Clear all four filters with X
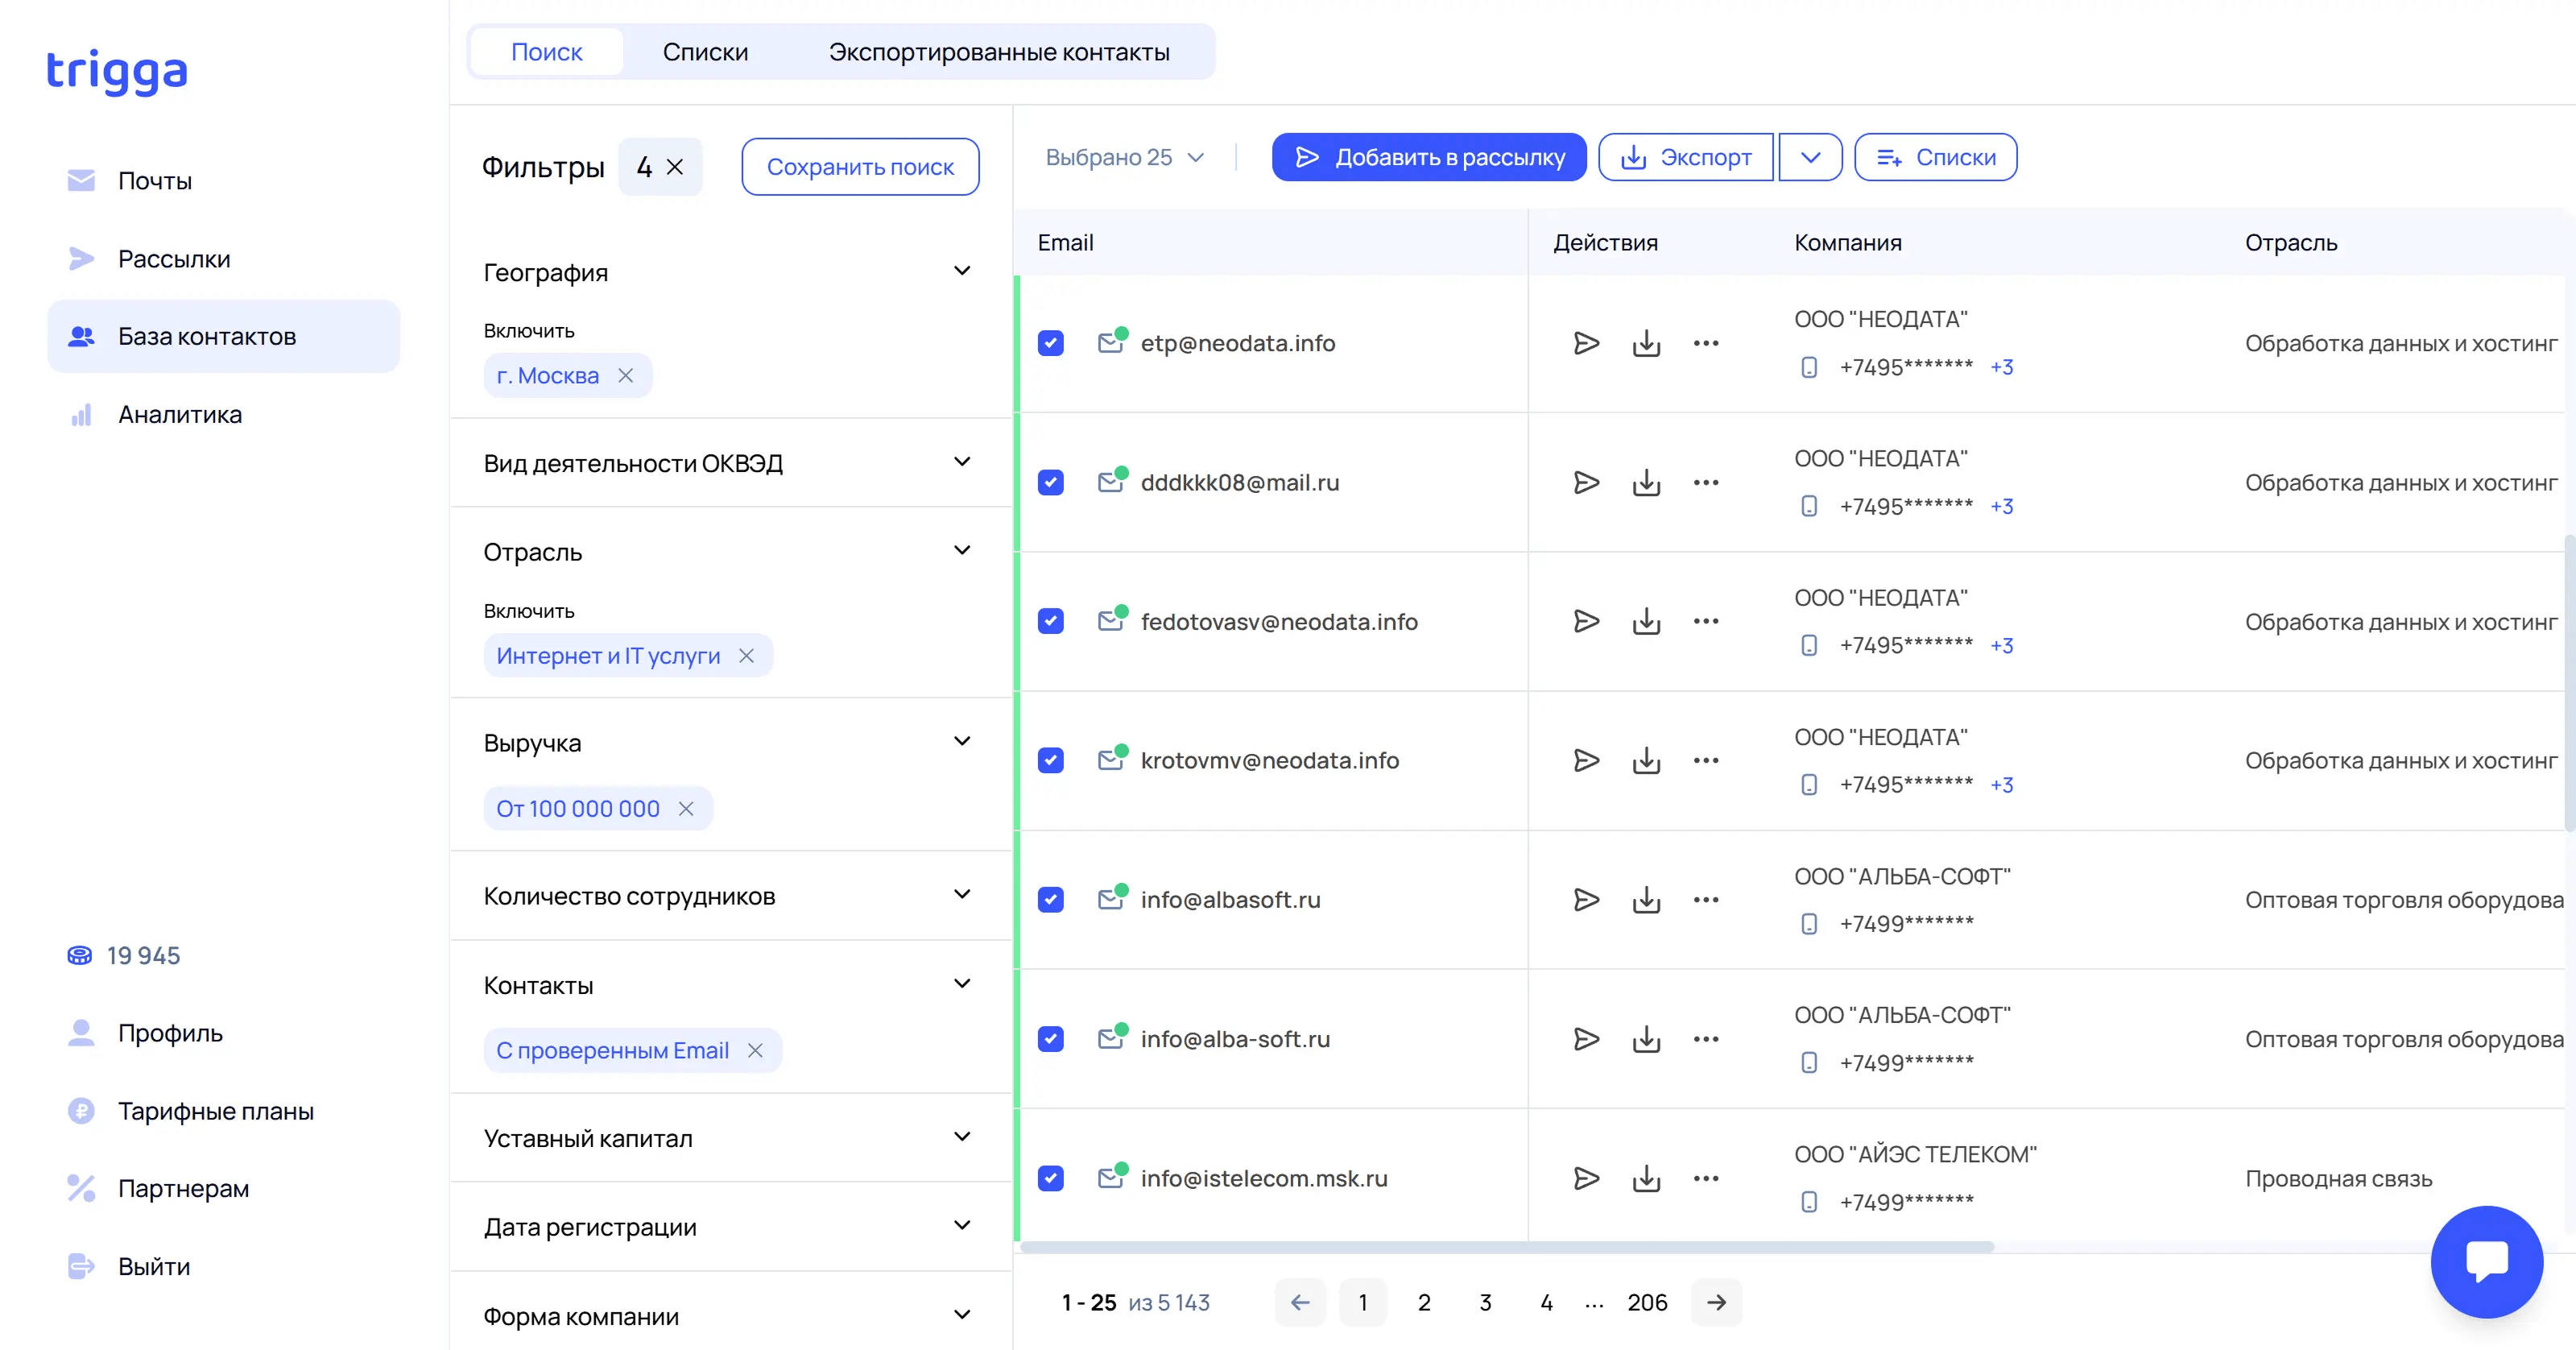The image size is (2576, 1350). coord(676,167)
